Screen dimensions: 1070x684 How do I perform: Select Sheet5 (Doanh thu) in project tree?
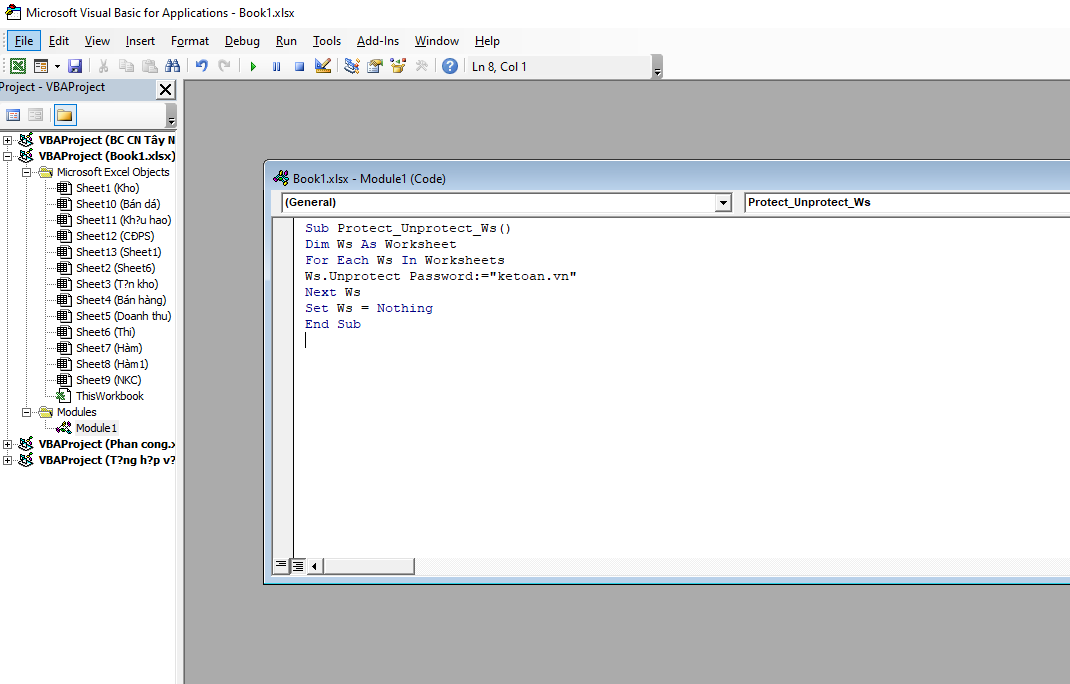[123, 316]
